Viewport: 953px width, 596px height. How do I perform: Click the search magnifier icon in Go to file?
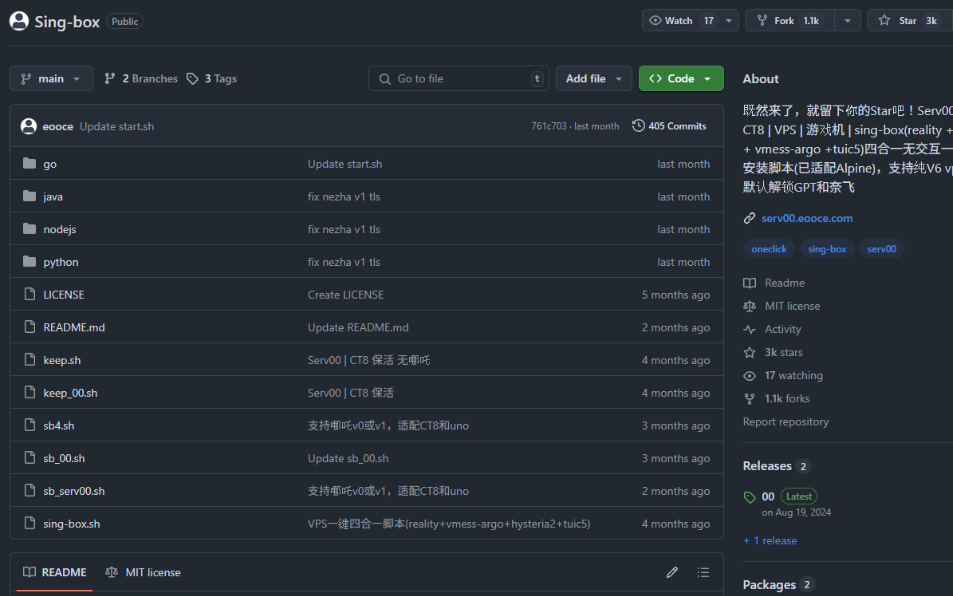(385, 79)
